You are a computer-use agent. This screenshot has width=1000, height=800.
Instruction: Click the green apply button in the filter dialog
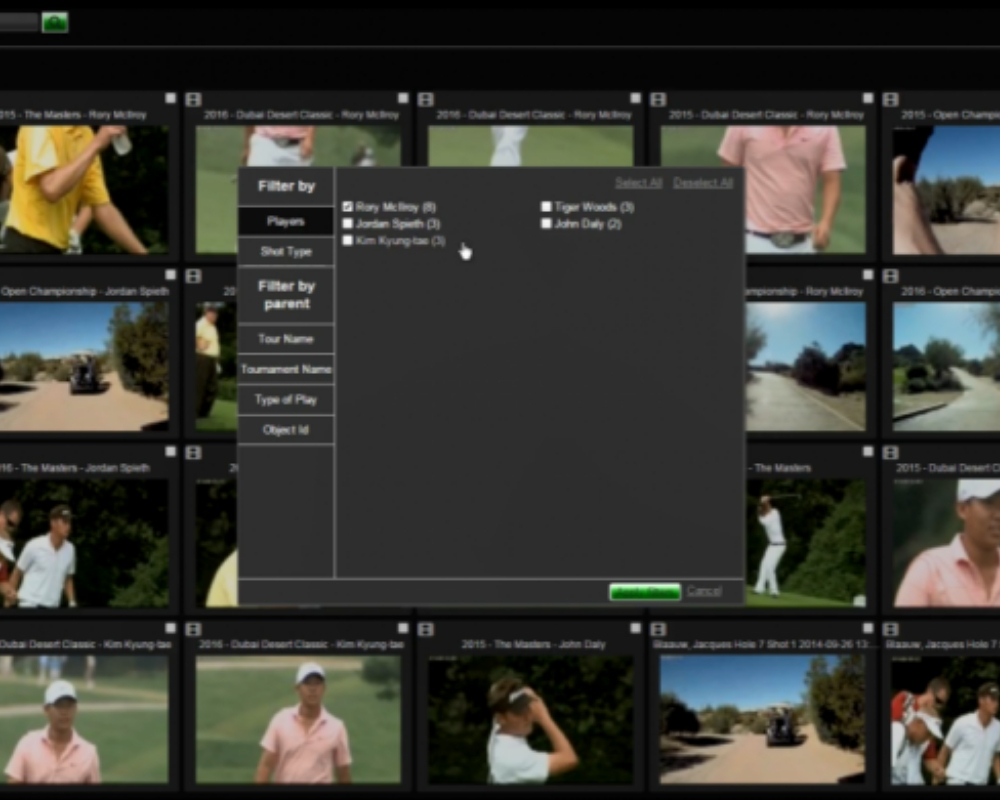tap(645, 592)
